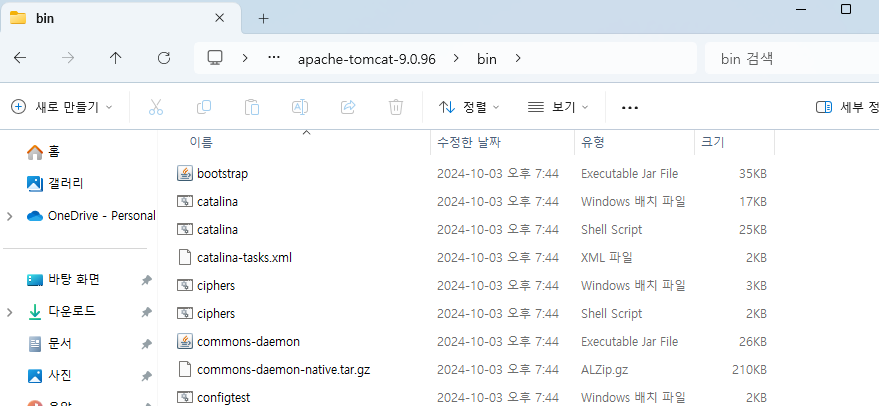Click the Rename icon in toolbar
The image size is (879, 406).
[300, 107]
